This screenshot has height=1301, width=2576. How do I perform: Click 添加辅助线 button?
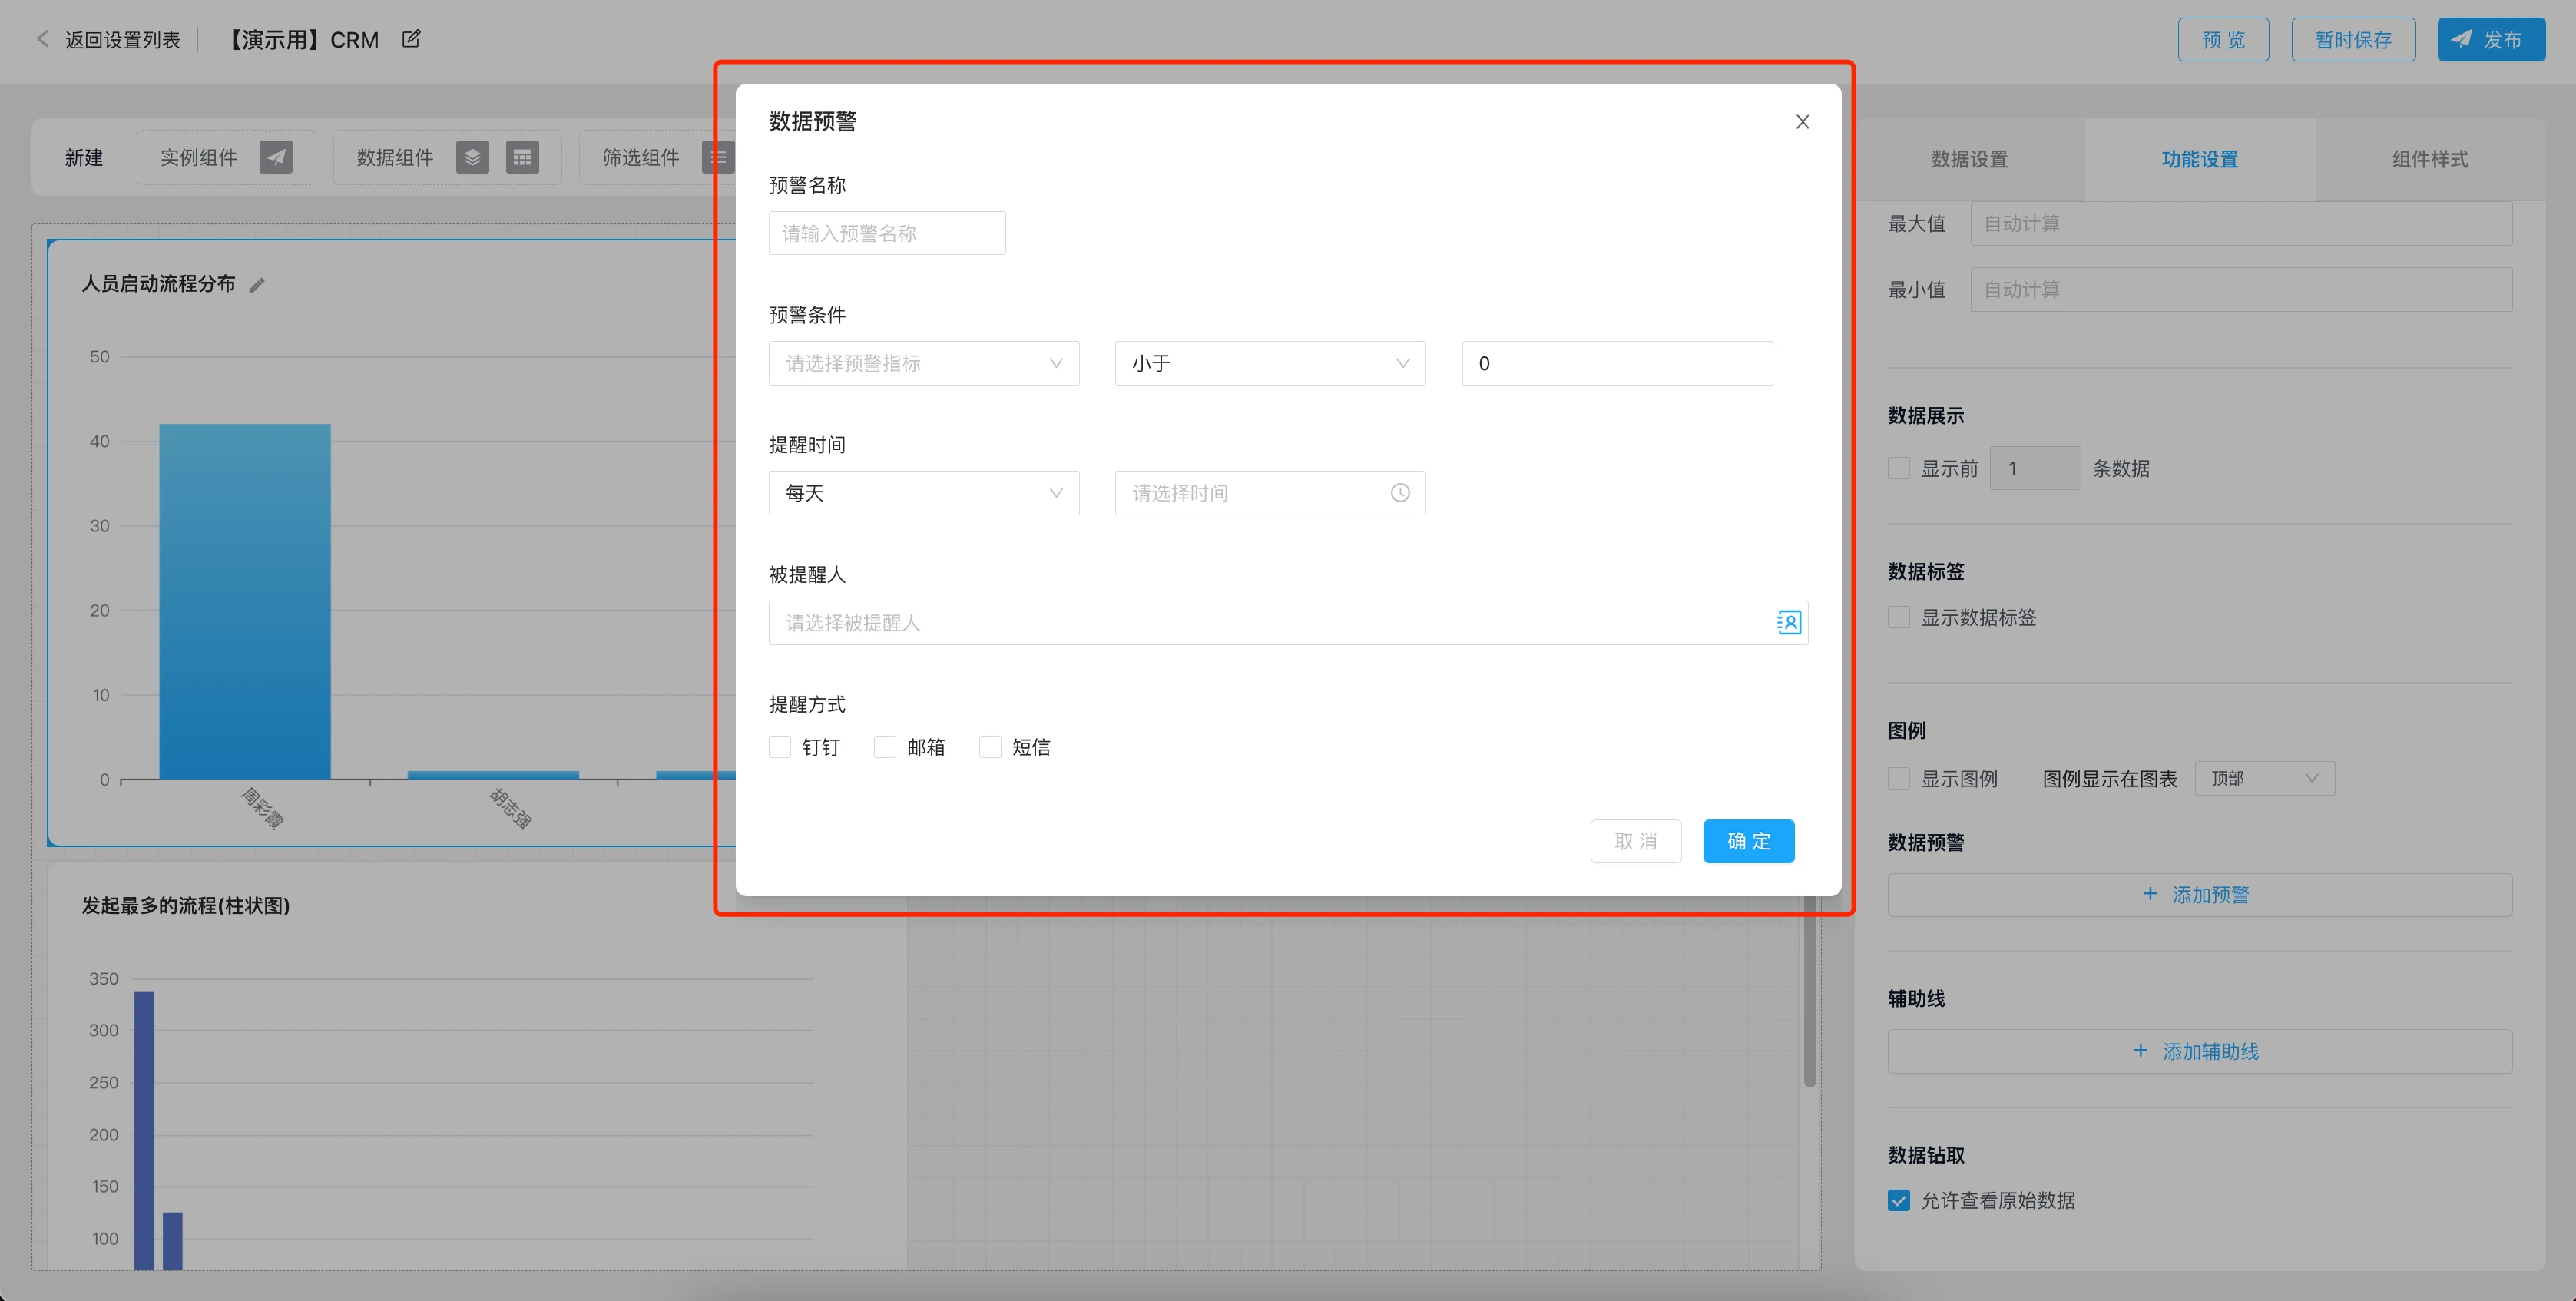click(2199, 1051)
